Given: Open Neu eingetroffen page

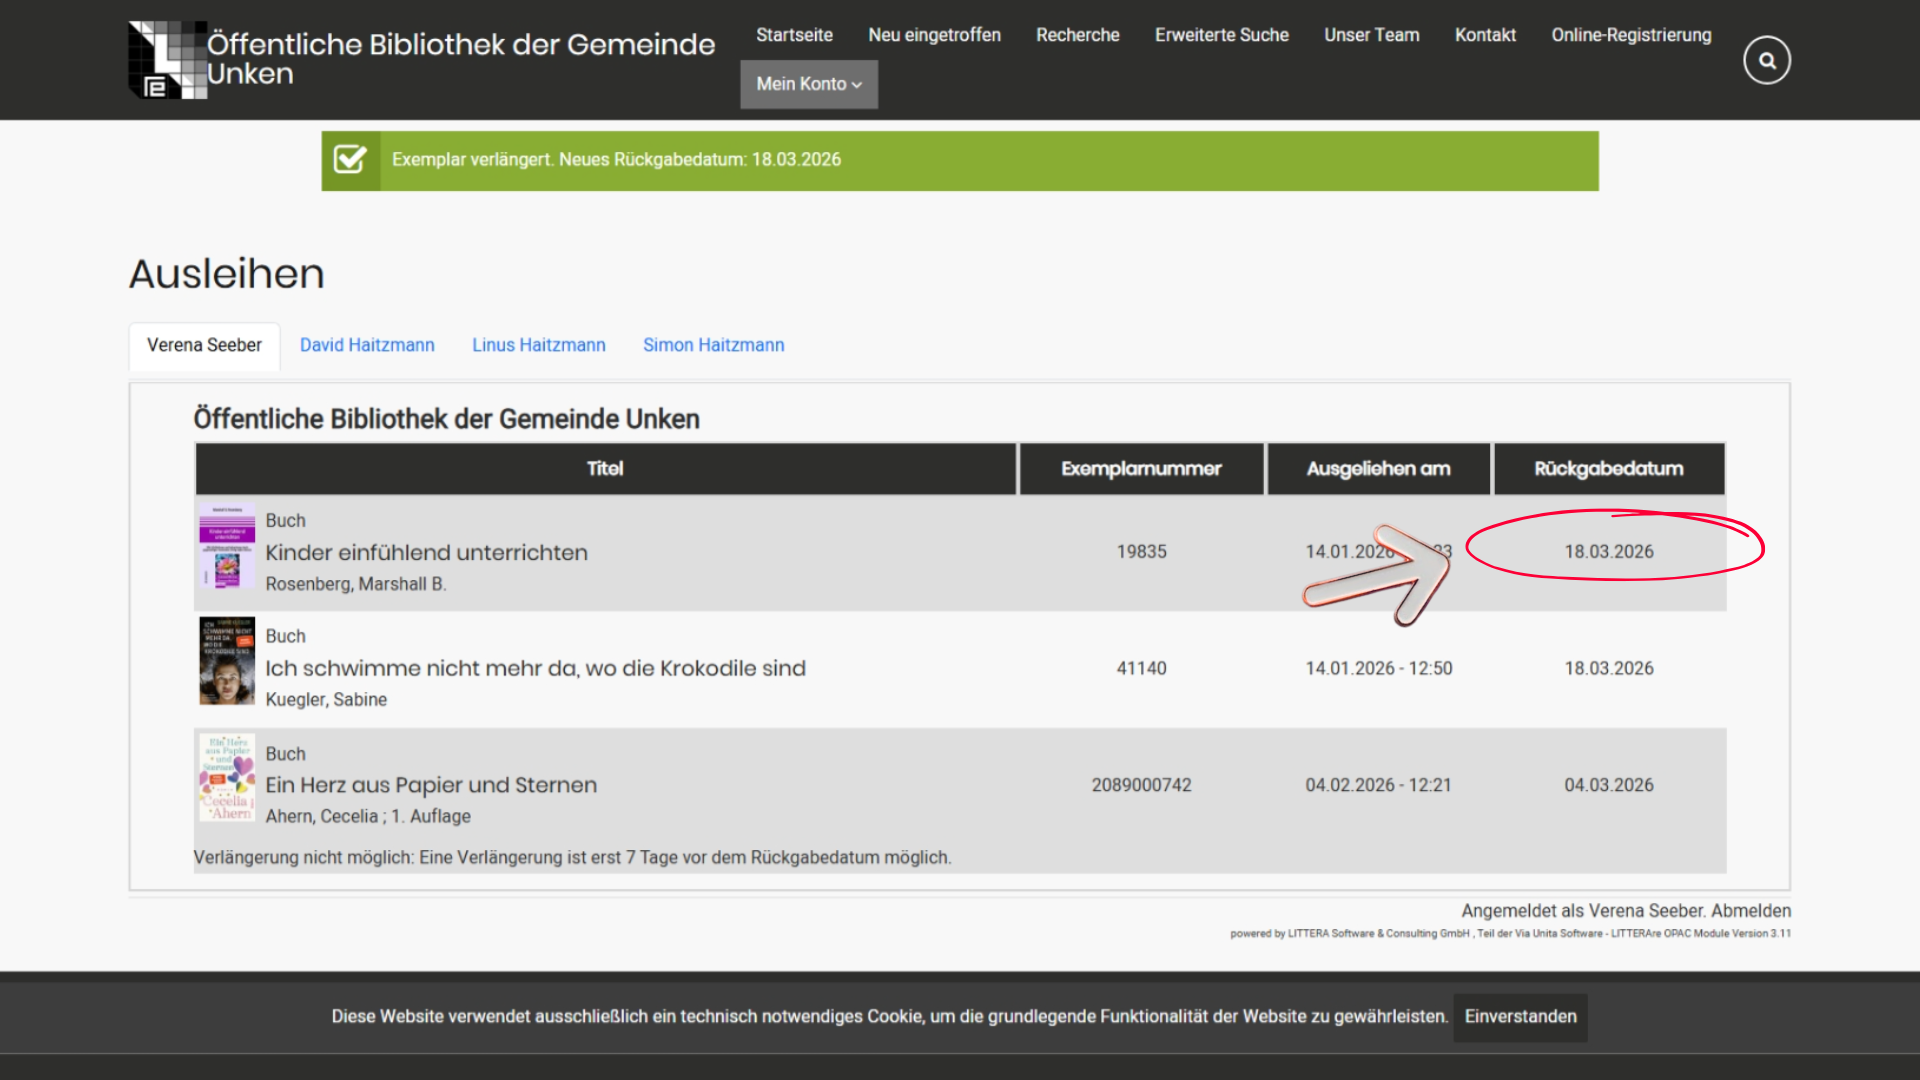Looking at the screenshot, I should (934, 35).
